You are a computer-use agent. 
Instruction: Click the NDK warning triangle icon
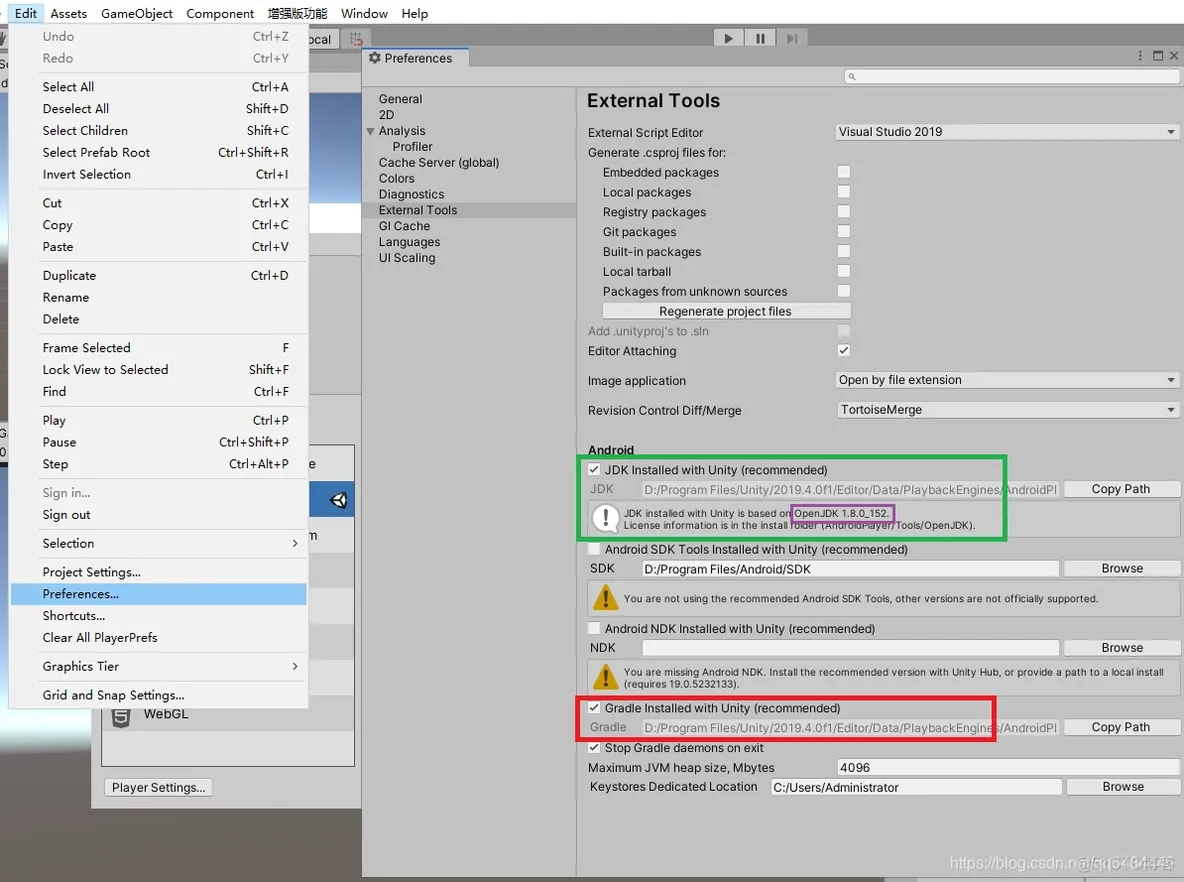605,677
